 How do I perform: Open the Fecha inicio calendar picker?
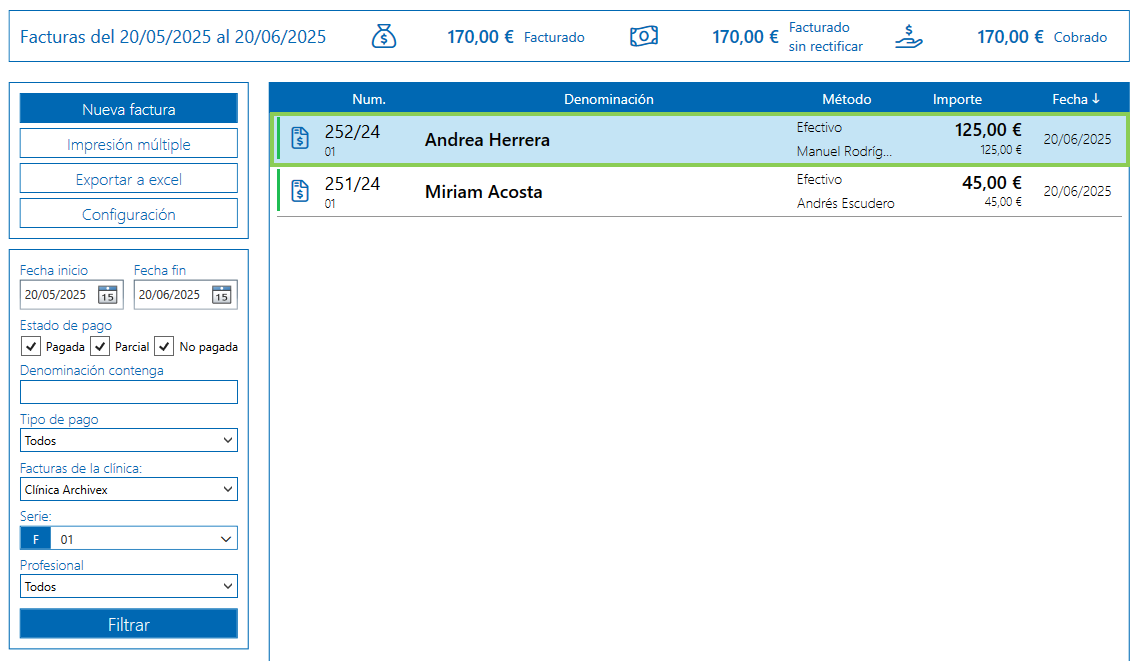107,295
